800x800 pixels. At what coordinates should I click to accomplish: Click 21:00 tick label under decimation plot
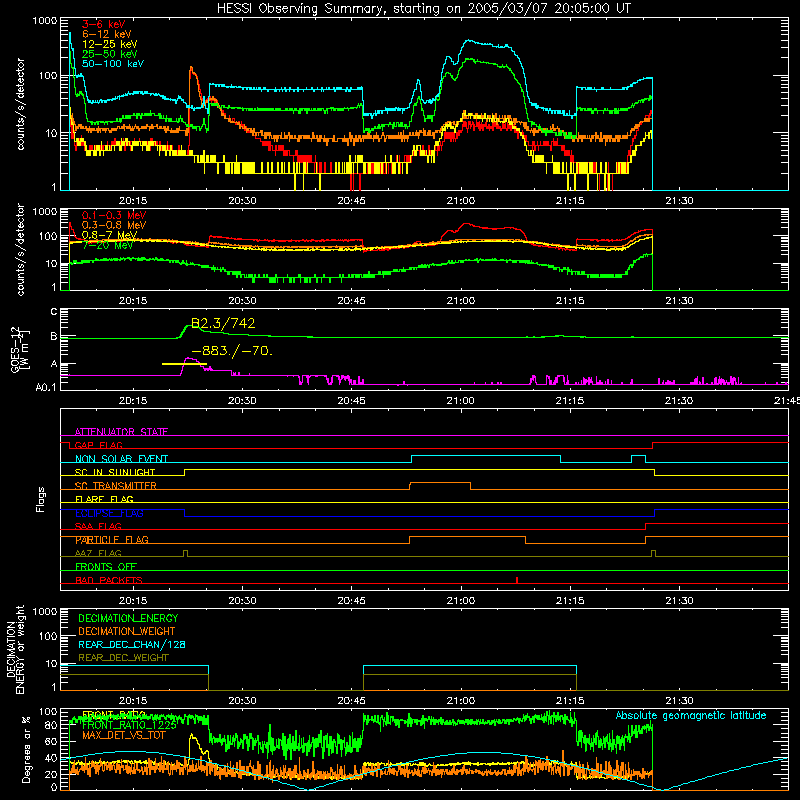(461, 701)
